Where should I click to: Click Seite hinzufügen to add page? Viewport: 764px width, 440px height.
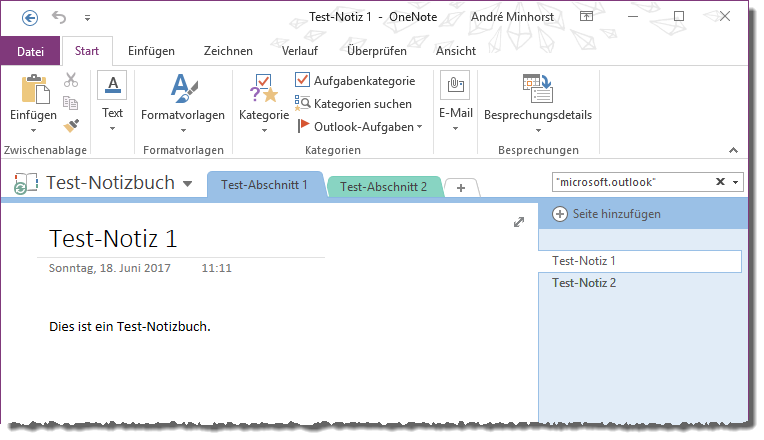pos(607,214)
